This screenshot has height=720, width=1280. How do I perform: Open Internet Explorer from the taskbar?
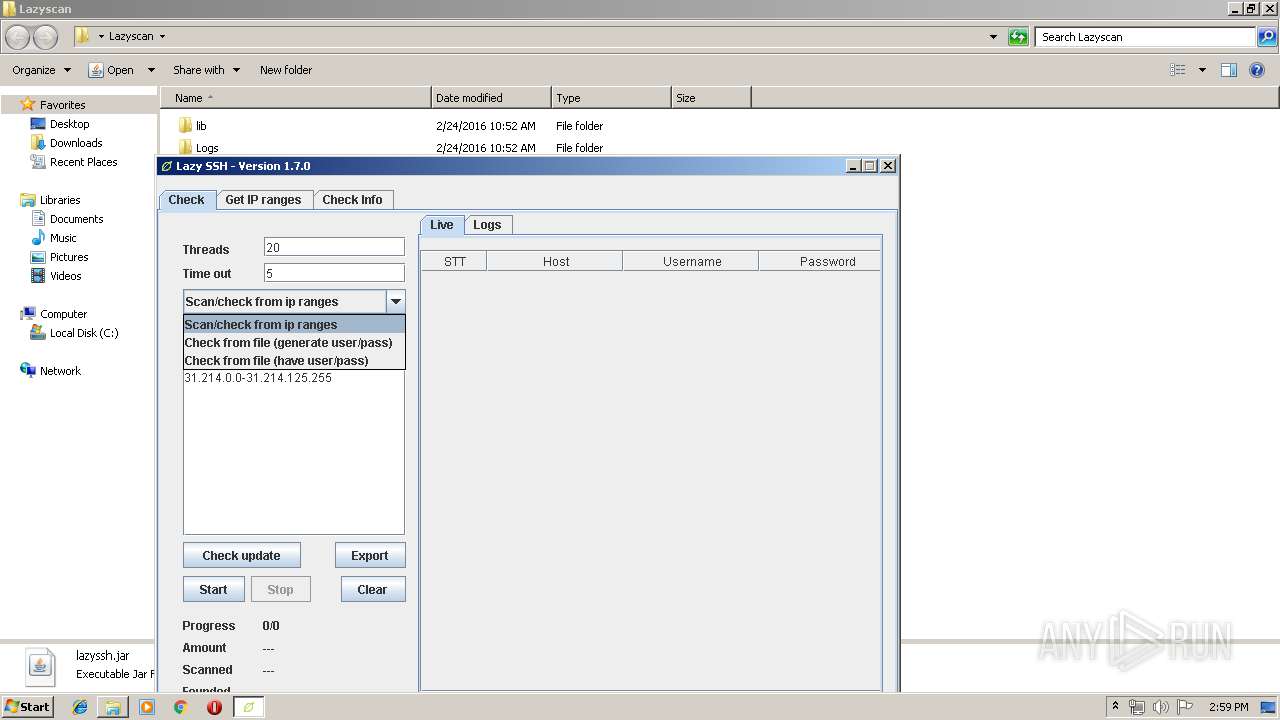tap(80, 707)
